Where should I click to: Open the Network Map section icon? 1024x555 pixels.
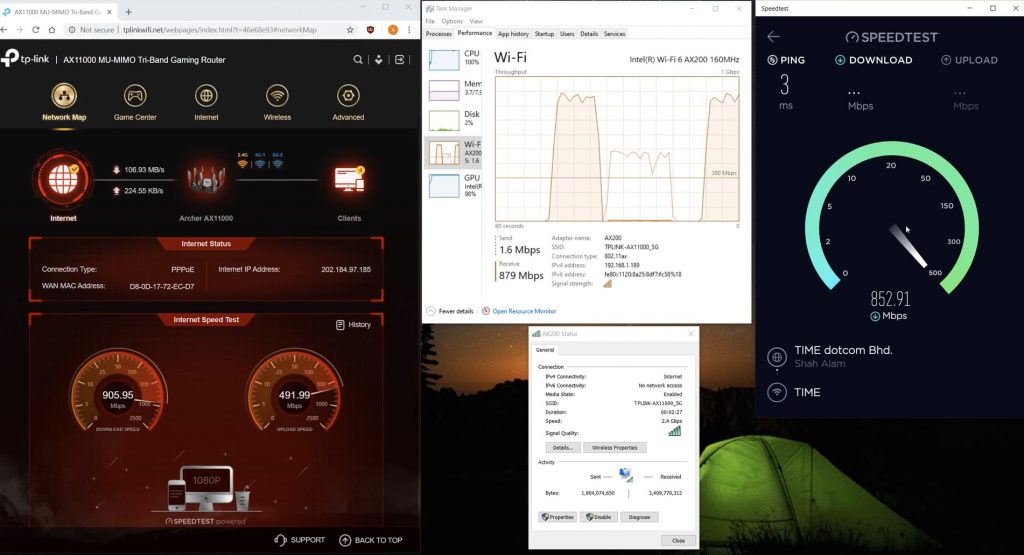coord(64,95)
